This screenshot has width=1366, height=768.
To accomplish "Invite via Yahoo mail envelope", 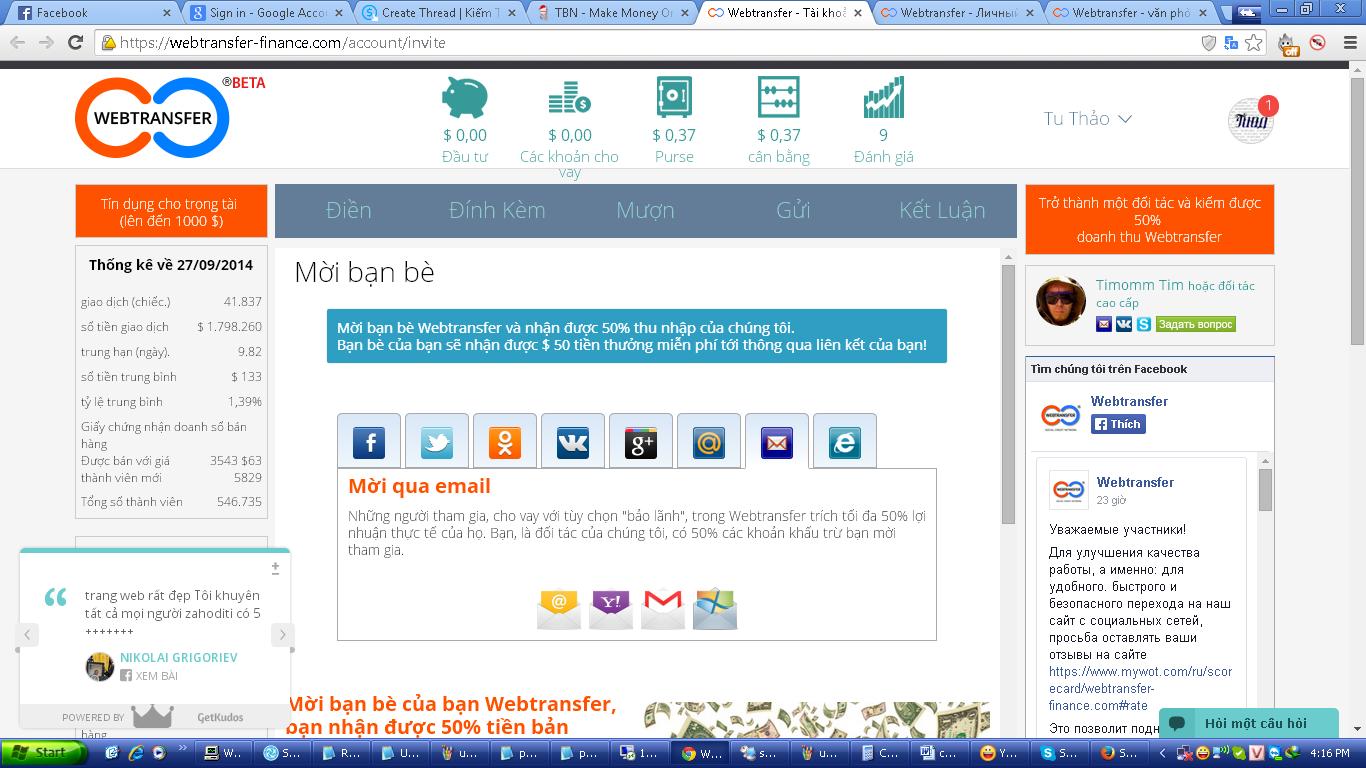I will point(611,609).
